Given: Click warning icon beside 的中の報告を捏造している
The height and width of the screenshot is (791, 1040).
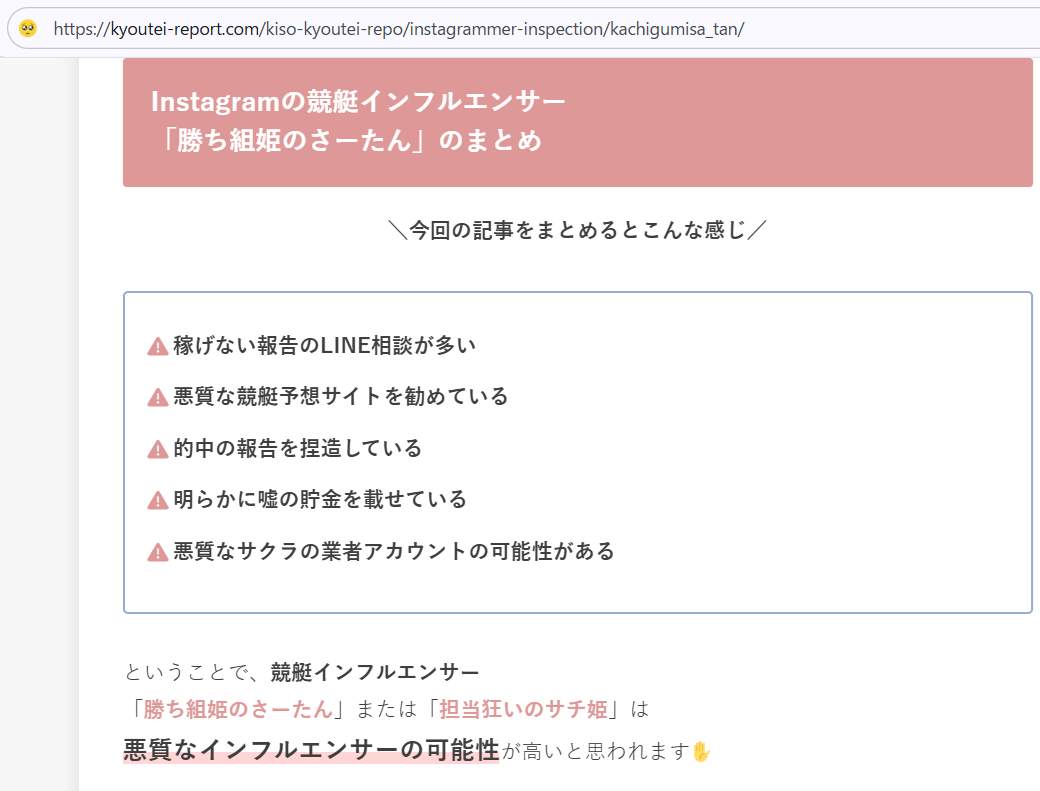Looking at the screenshot, I should click(157, 449).
